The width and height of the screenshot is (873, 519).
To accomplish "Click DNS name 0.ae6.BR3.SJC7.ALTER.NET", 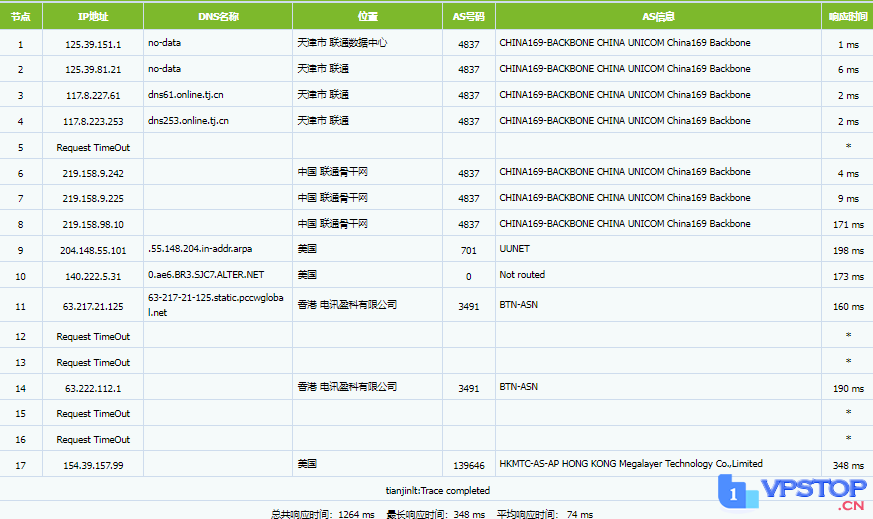I will click(206, 275).
